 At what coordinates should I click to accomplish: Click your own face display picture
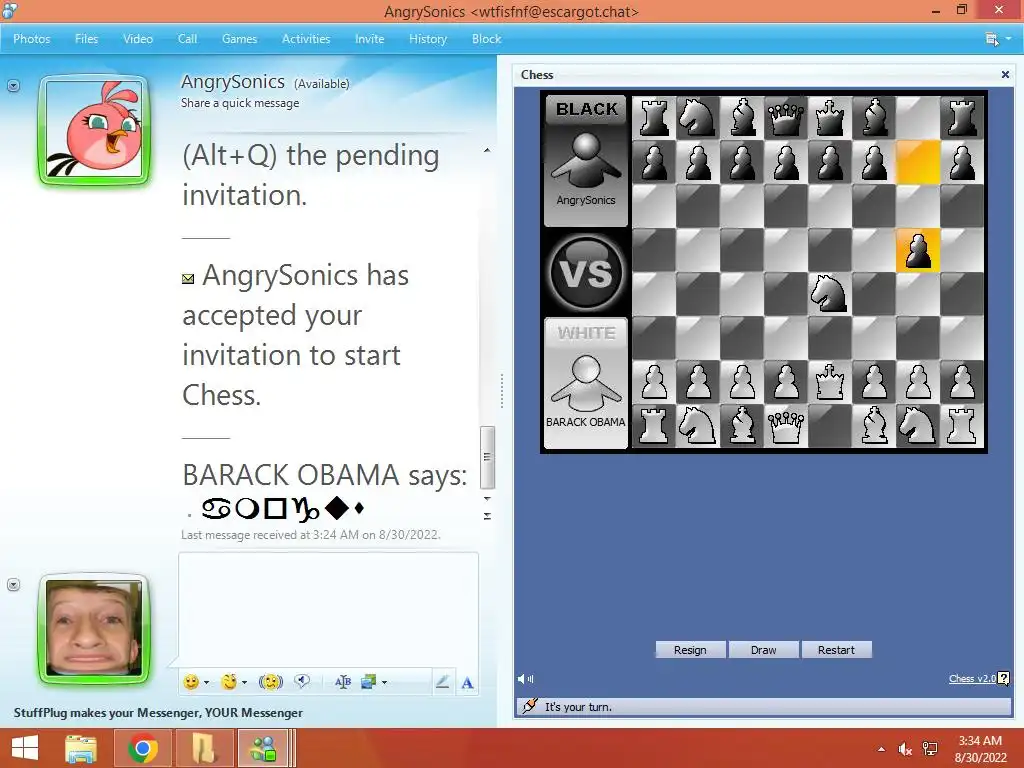[94, 629]
